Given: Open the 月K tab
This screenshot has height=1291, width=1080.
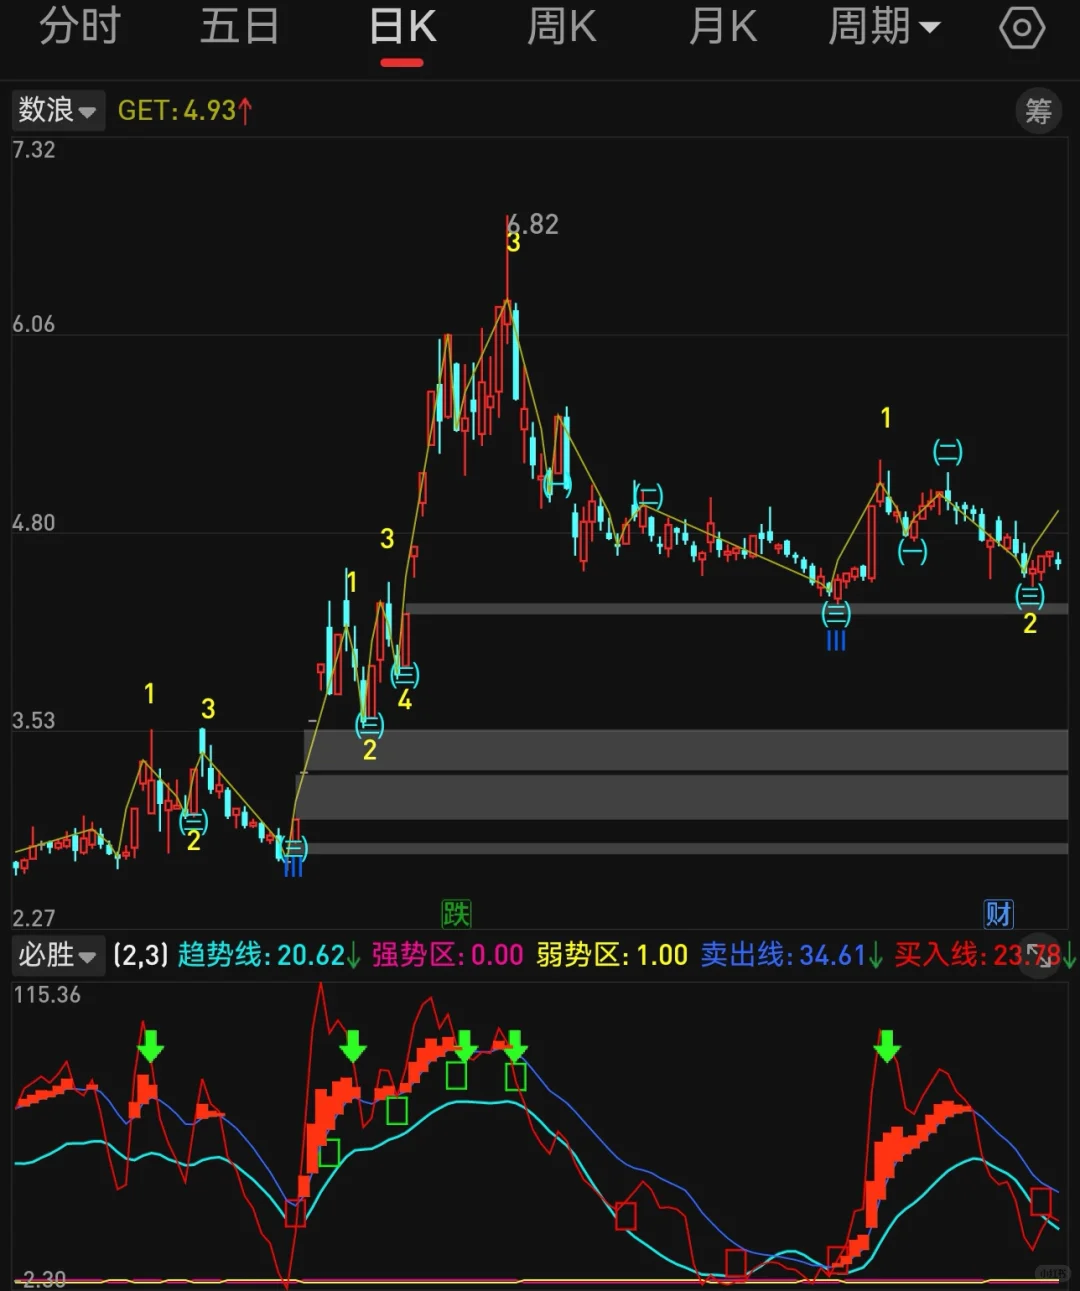Looking at the screenshot, I should (x=723, y=27).
